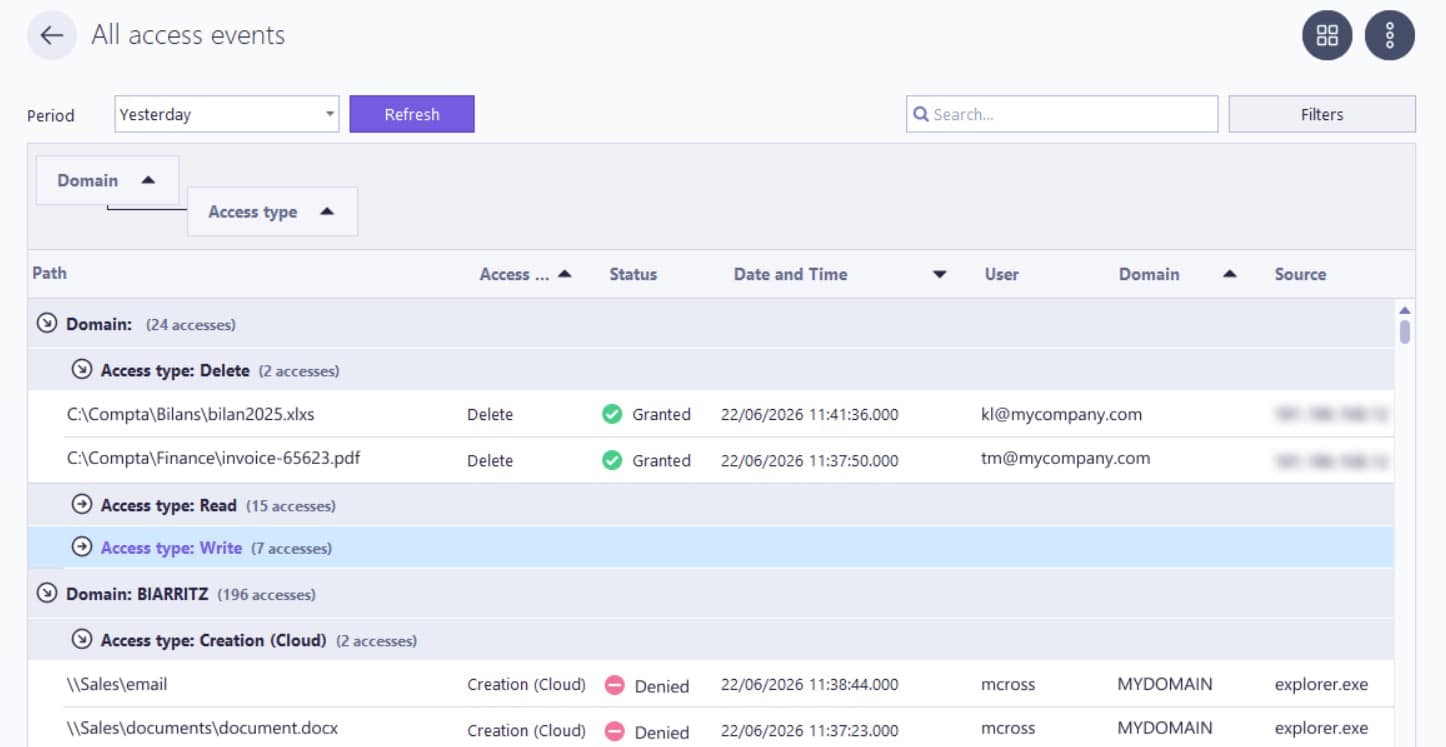Click the 22/06/2026 11:38:44.000 timestamp
Image resolution: width=1446 pixels, height=747 pixels.
pyautogui.click(x=810, y=685)
